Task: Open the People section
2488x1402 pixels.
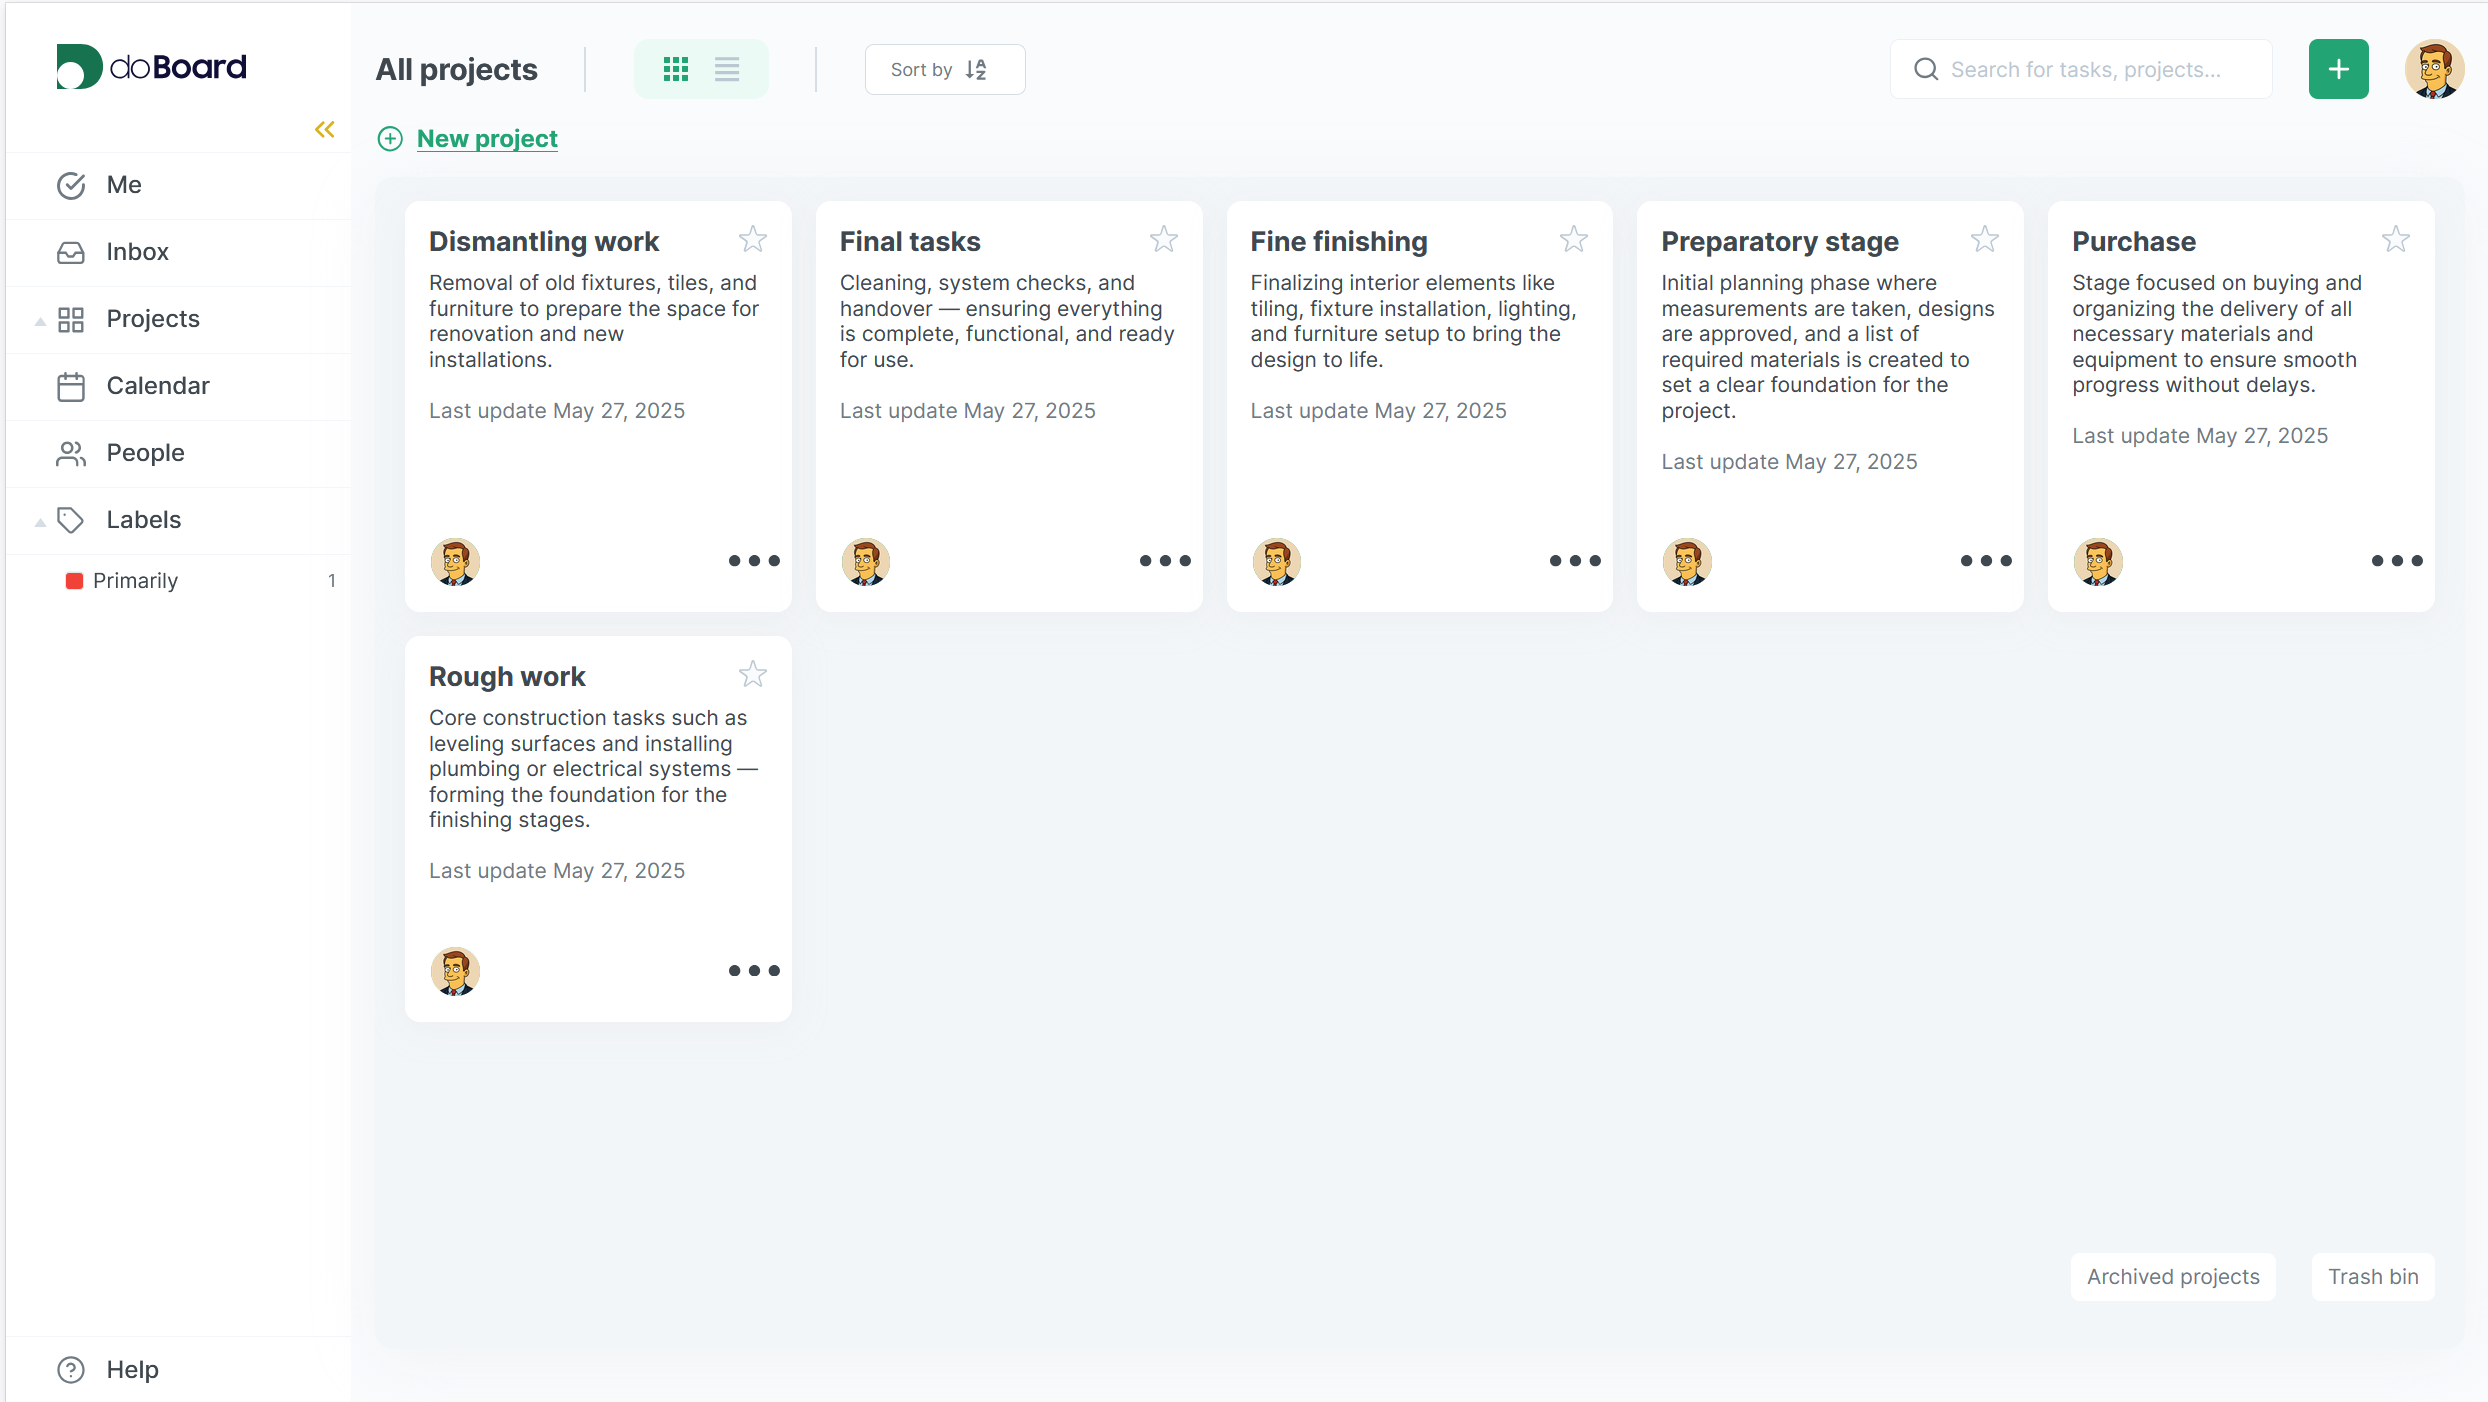Action: click(x=146, y=452)
